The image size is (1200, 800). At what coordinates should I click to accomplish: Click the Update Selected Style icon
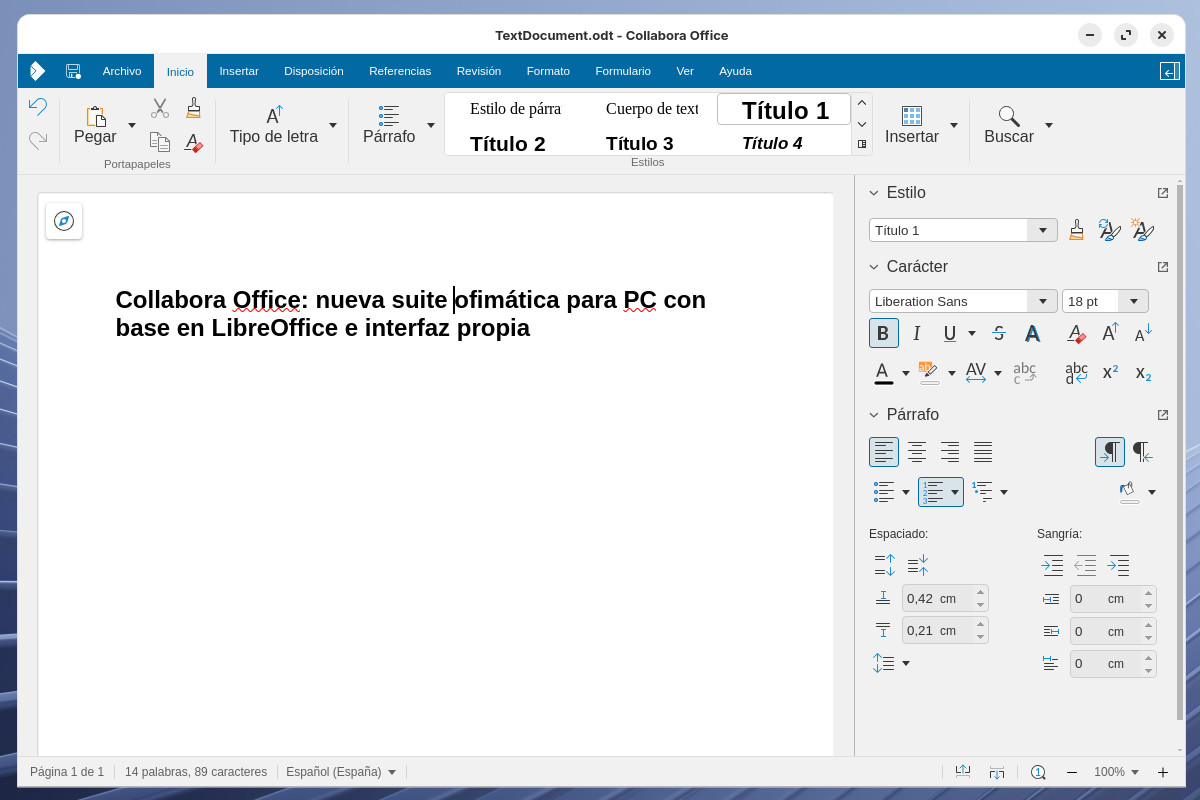click(x=1109, y=229)
